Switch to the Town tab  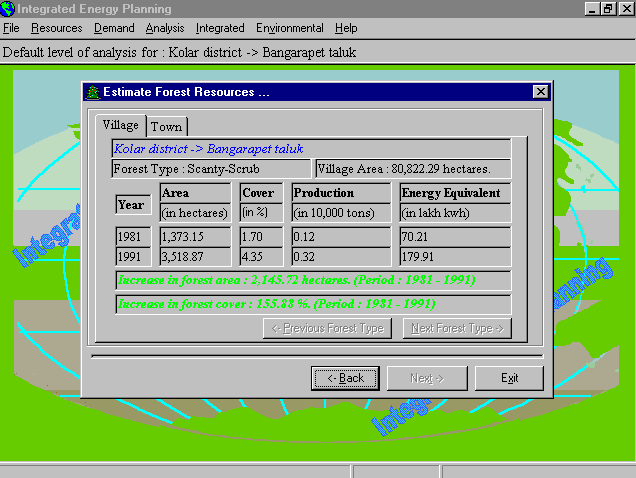(x=166, y=127)
